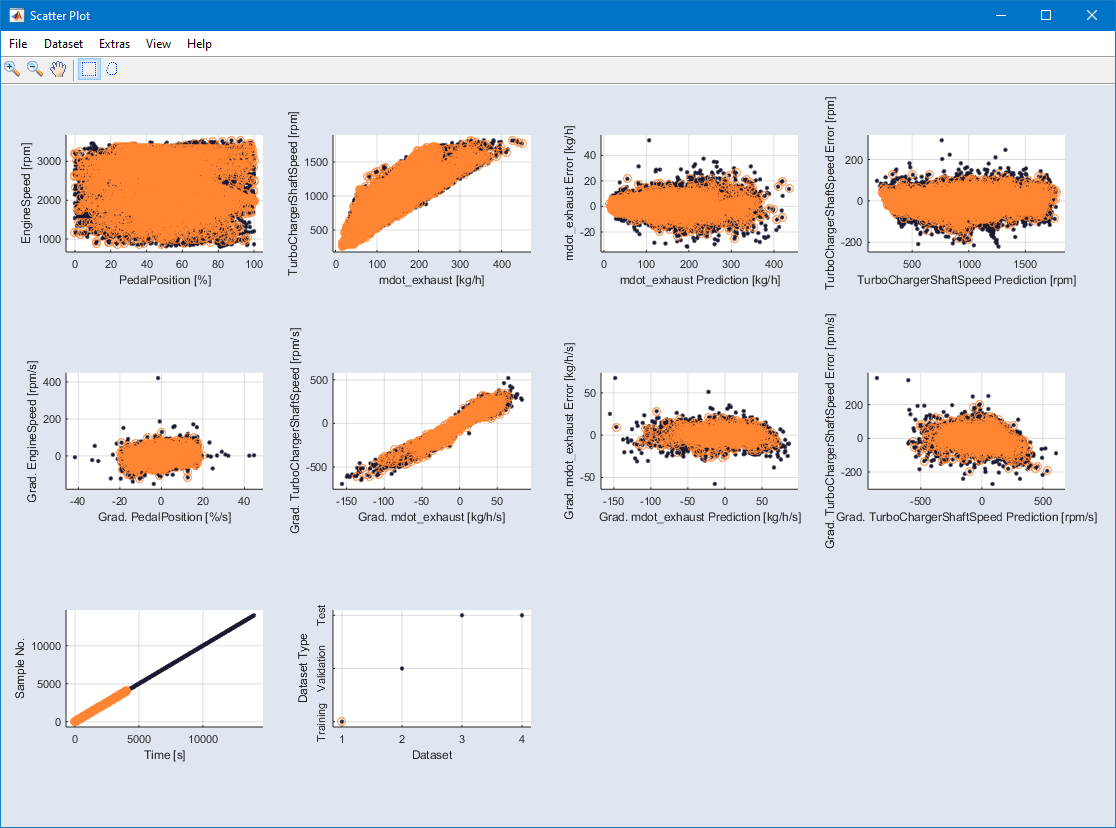Open the Help menu
Screen dimensions: 1116x828
[199, 44]
